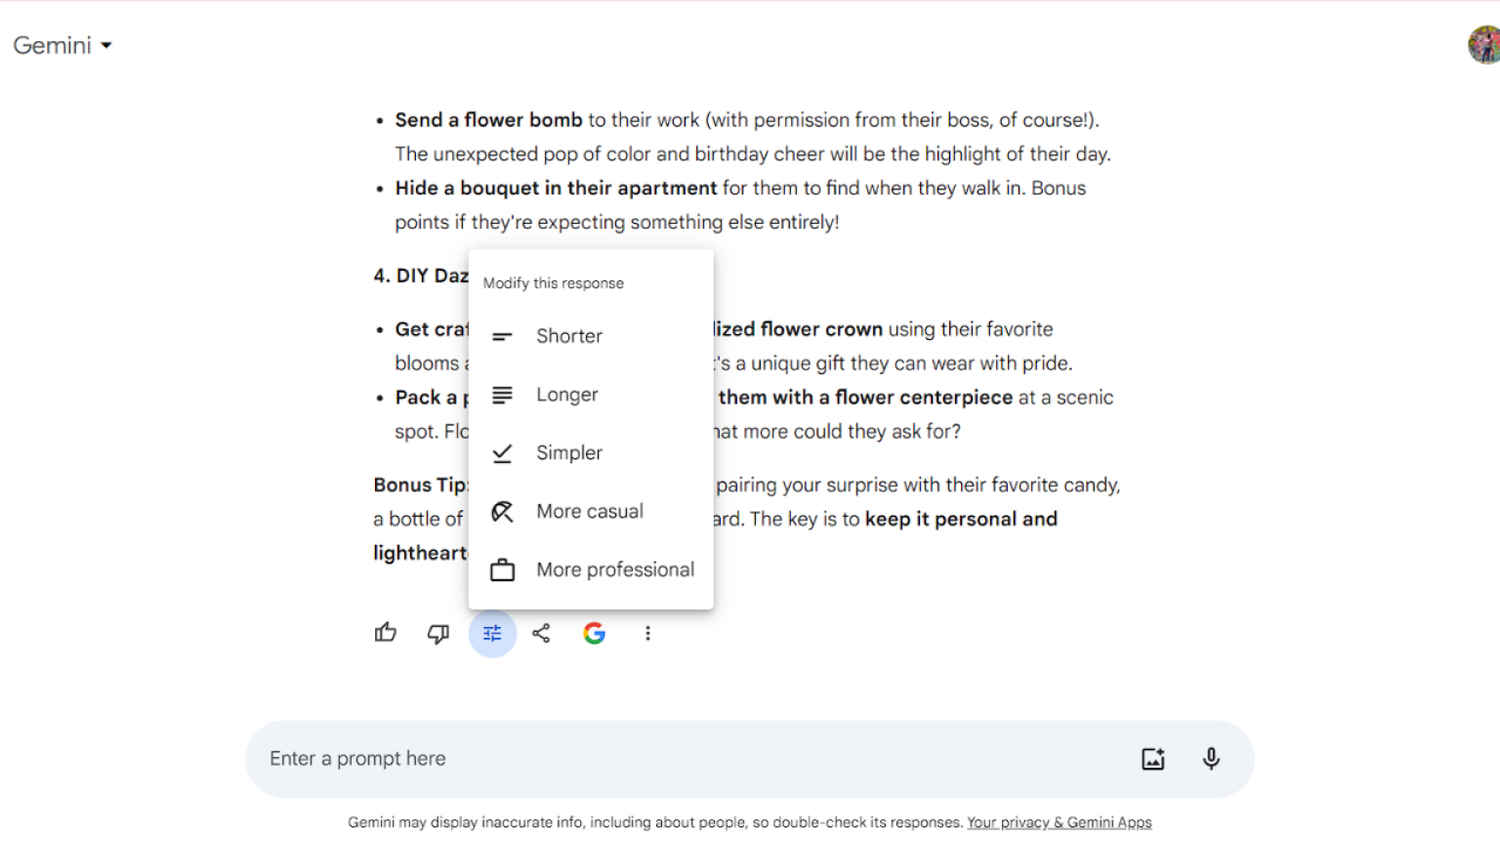Open the three-dot more options icon
Image resolution: width=1500 pixels, height=844 pixels.
(x=648, y=633)
